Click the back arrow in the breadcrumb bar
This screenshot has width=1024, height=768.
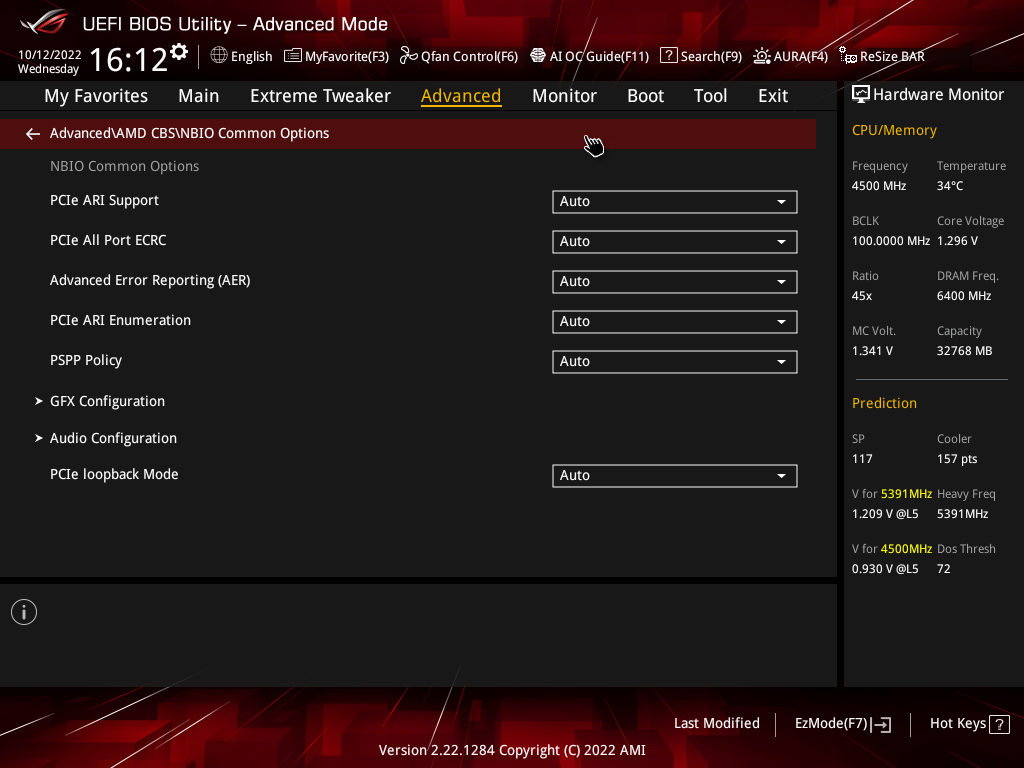[x=33, y=134]
